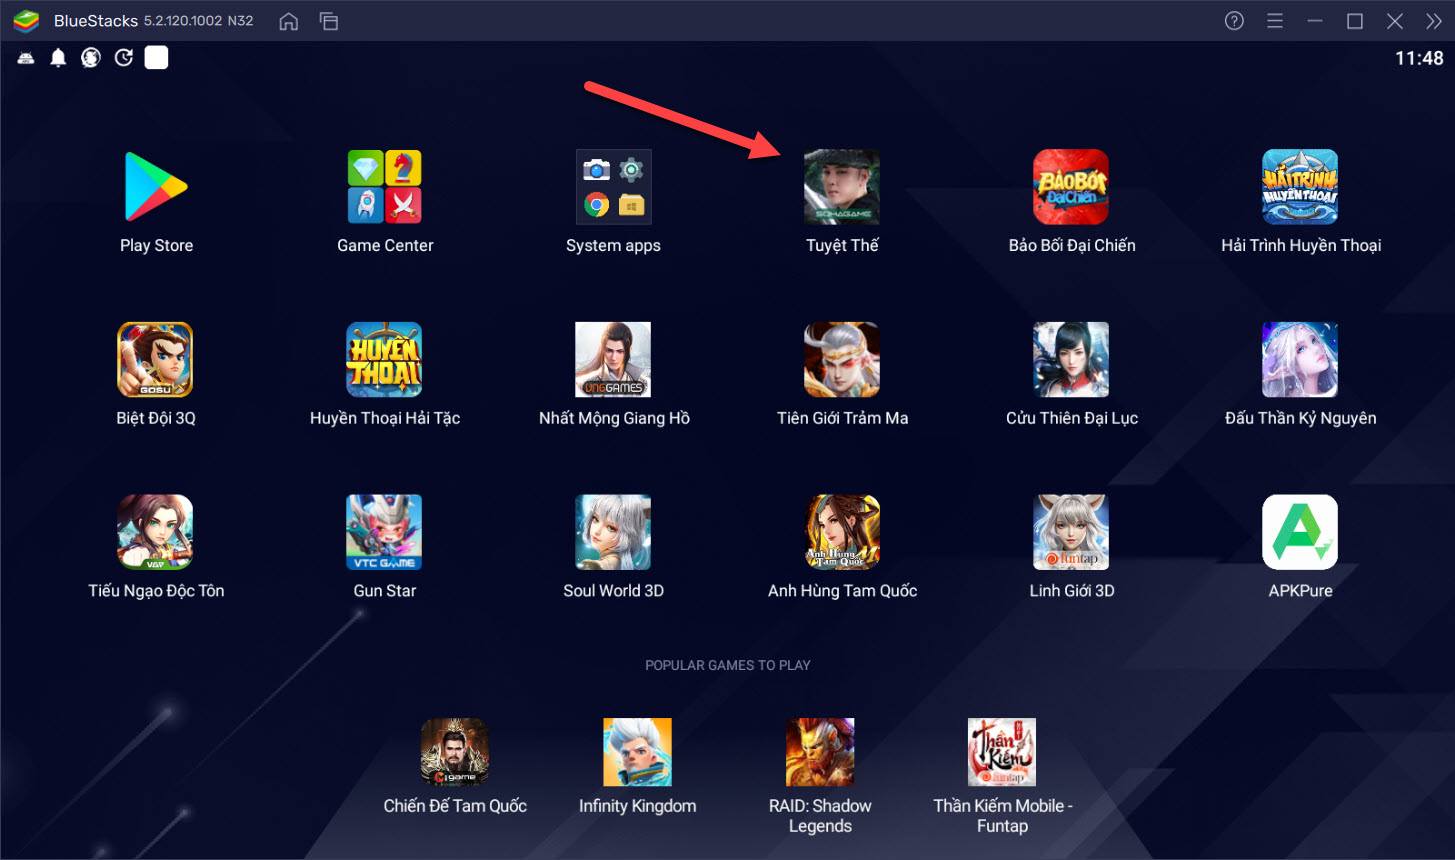
Task: Select Infinity Kingdom popular game
Action: [x=637, y=752]
